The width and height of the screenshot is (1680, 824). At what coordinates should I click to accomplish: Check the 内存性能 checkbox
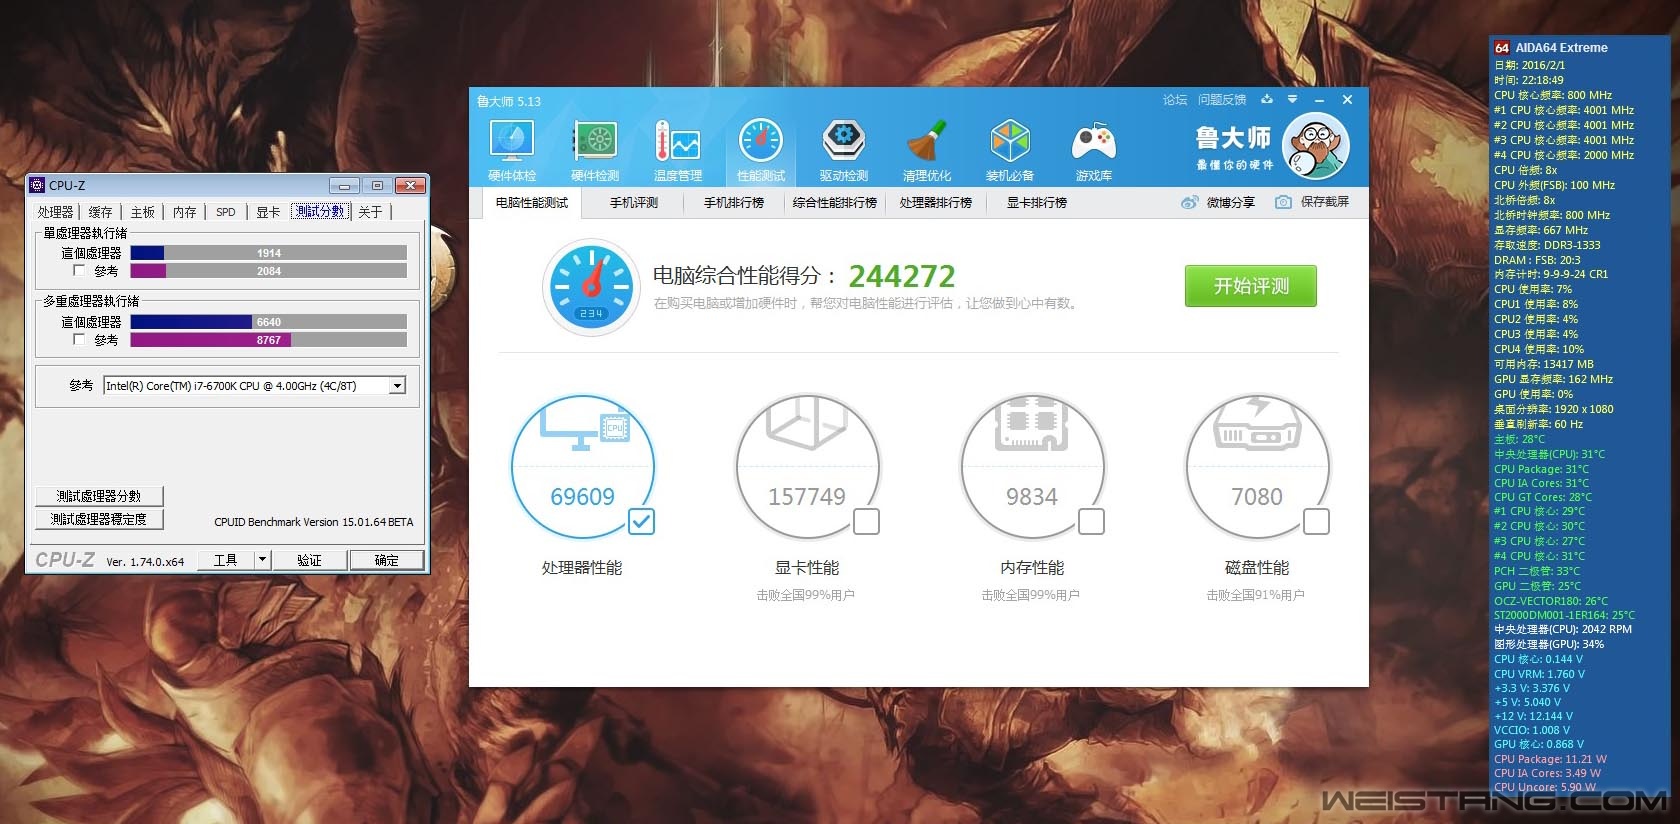(1092, 521)
